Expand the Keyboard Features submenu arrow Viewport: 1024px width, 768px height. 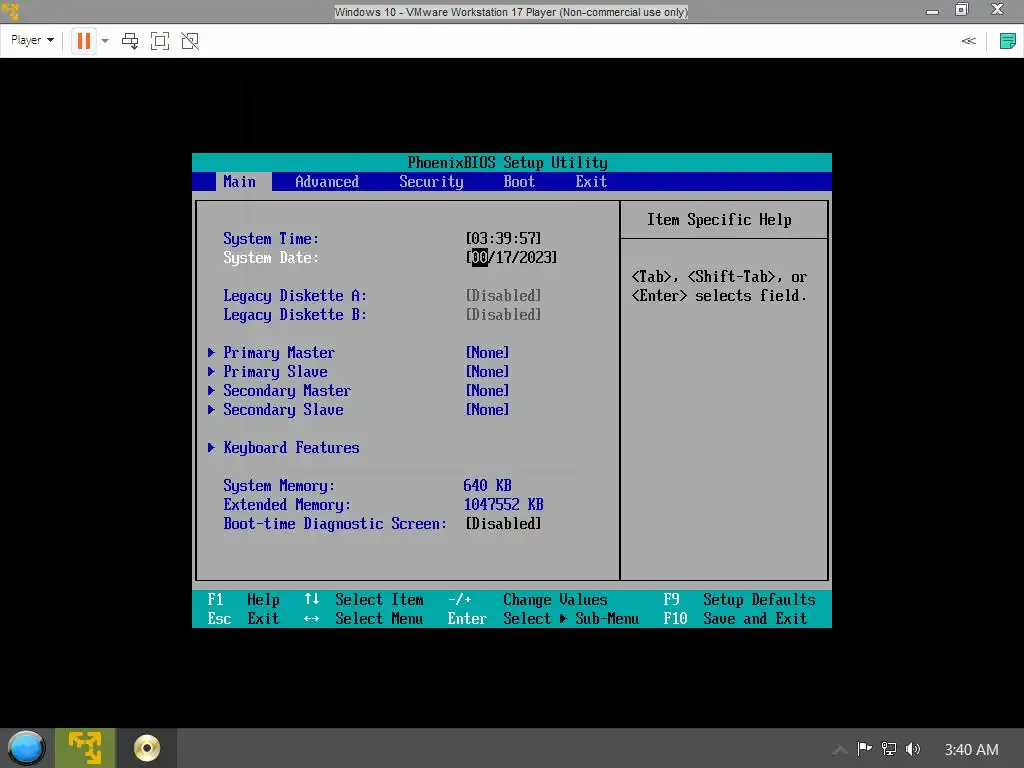(x=211, y=447)
